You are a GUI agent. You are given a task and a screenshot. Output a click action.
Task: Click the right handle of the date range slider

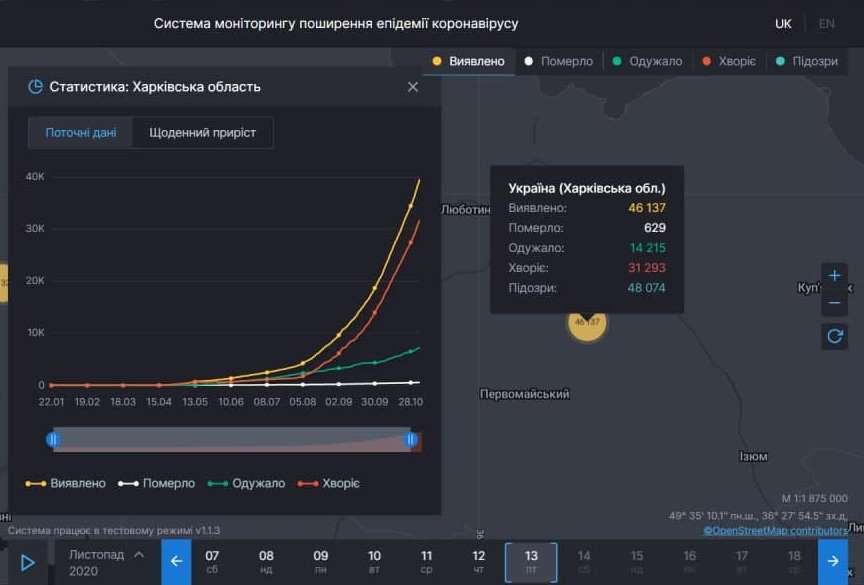[x=410, y=439]
